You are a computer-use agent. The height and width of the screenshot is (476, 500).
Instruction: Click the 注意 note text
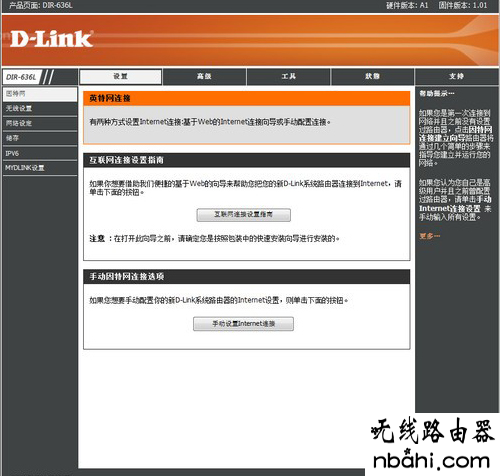click(214, 239)
